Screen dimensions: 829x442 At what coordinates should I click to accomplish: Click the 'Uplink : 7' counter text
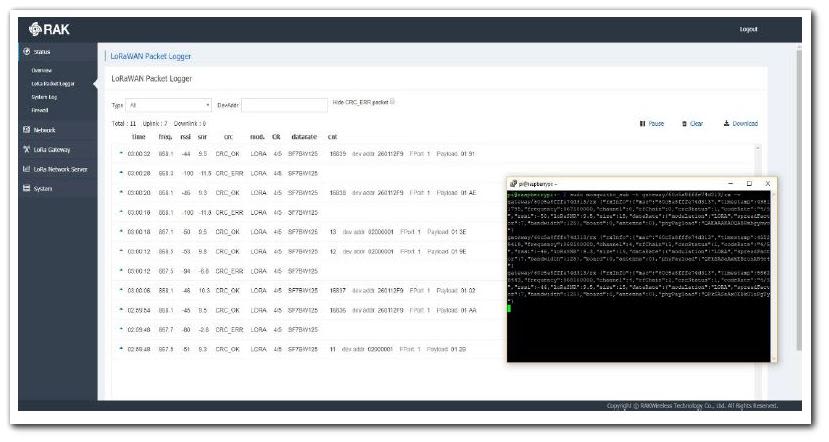point(155,123)
